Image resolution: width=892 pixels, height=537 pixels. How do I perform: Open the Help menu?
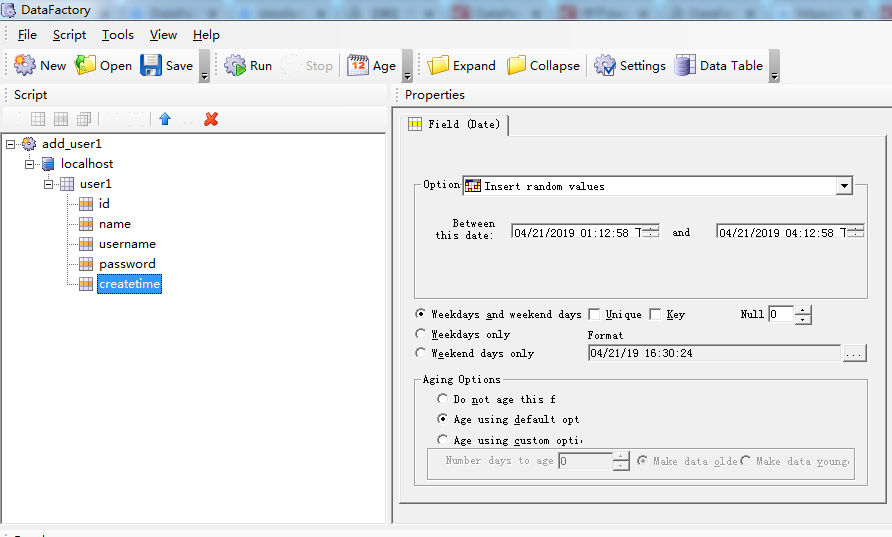tap(206, 35)
